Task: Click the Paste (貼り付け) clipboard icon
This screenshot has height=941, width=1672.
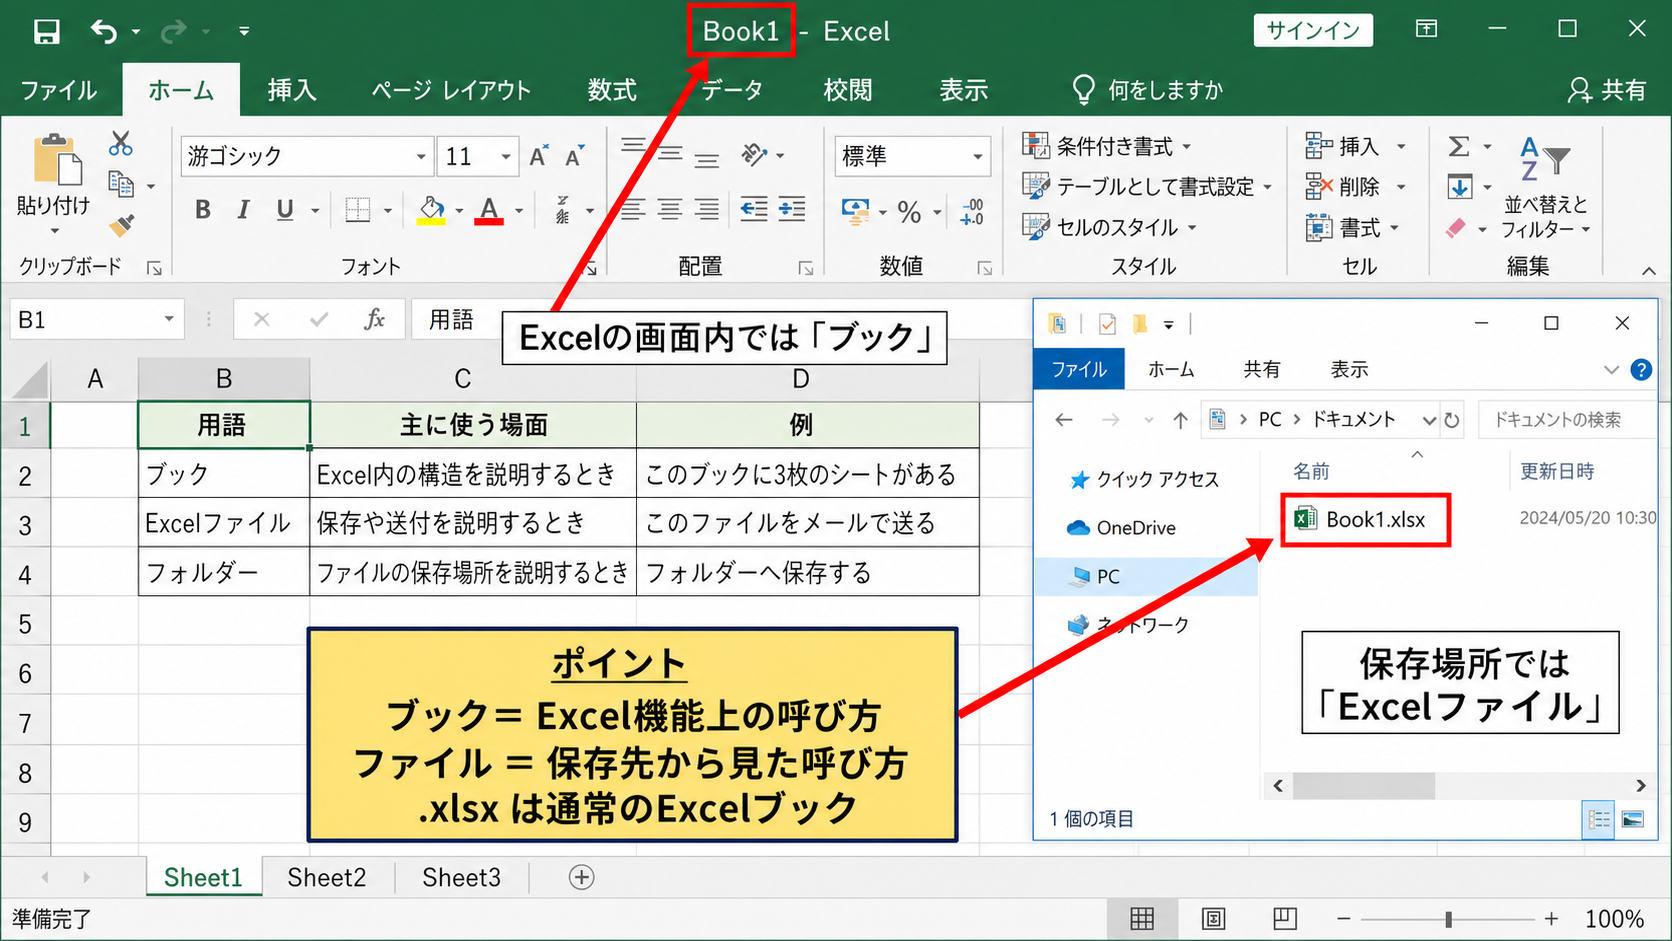Action: pos(56,160)
